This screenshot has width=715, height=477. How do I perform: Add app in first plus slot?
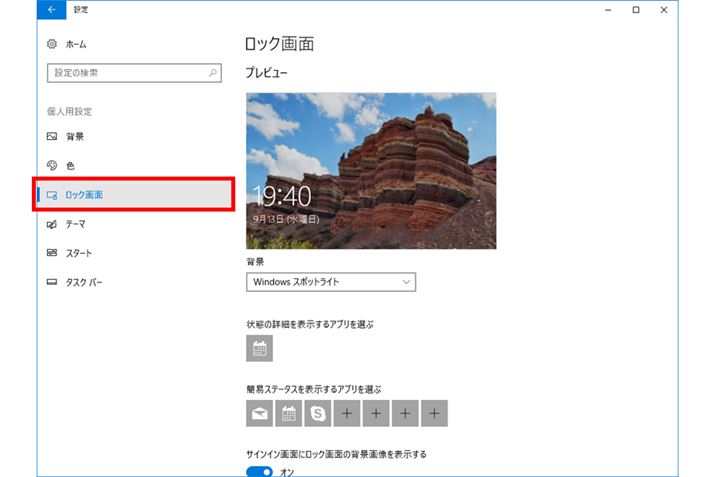pyautogui.click(x=347, y=413)
